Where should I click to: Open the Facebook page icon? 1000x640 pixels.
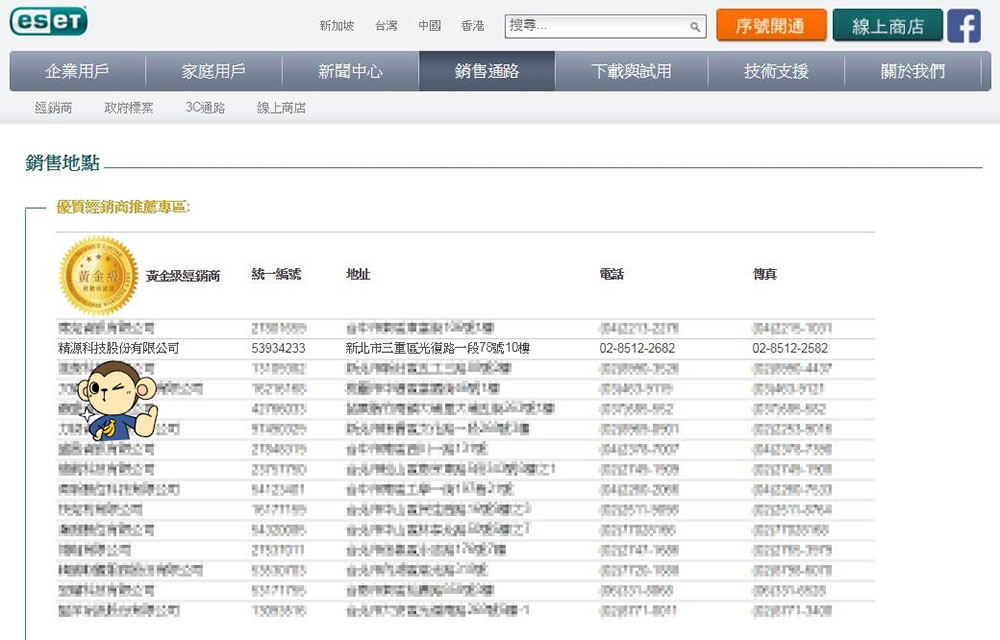[x=964, y=26]
